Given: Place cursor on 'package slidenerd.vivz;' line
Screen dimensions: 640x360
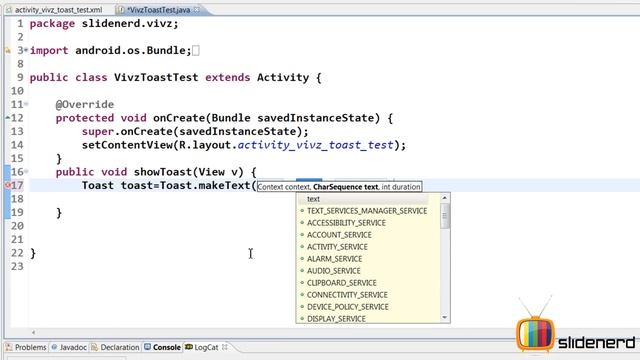Looking at the screenshot, I should (x=104, y=24).
